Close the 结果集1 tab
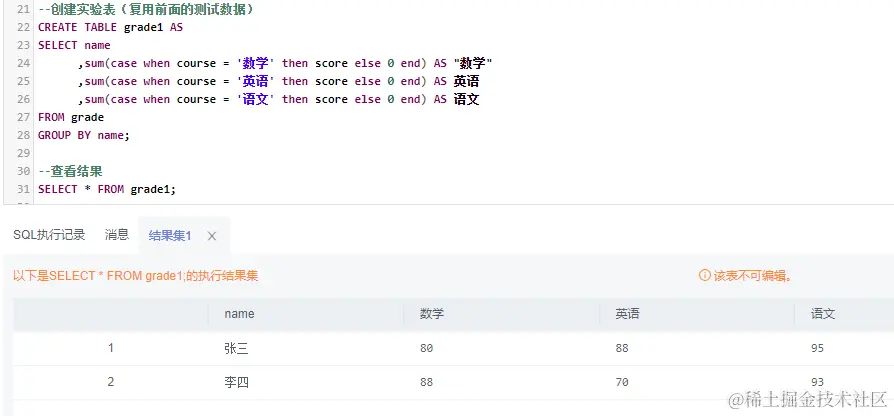 coord(212,236)
